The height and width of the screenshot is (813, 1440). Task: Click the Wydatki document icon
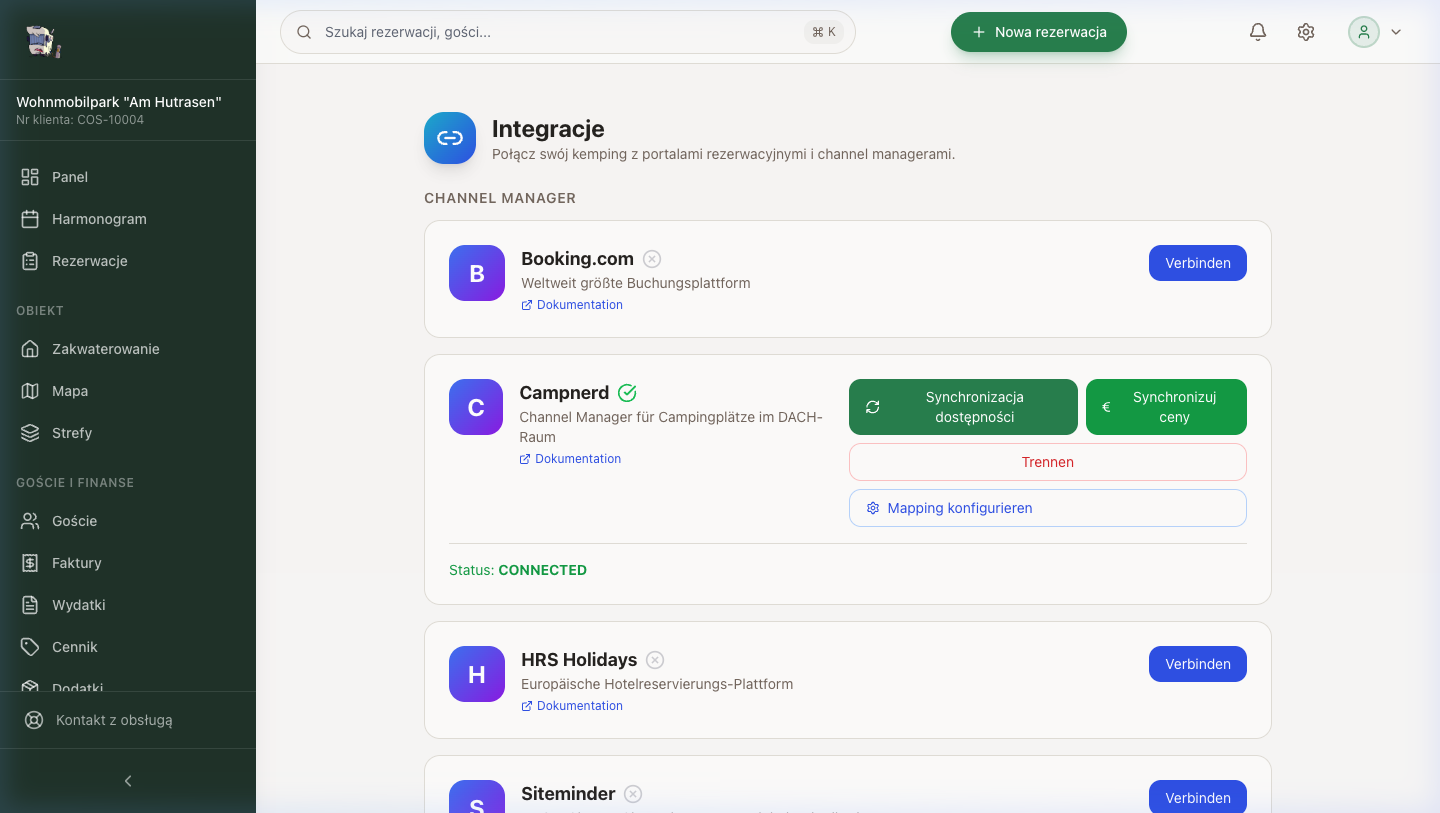coord(30,605)
